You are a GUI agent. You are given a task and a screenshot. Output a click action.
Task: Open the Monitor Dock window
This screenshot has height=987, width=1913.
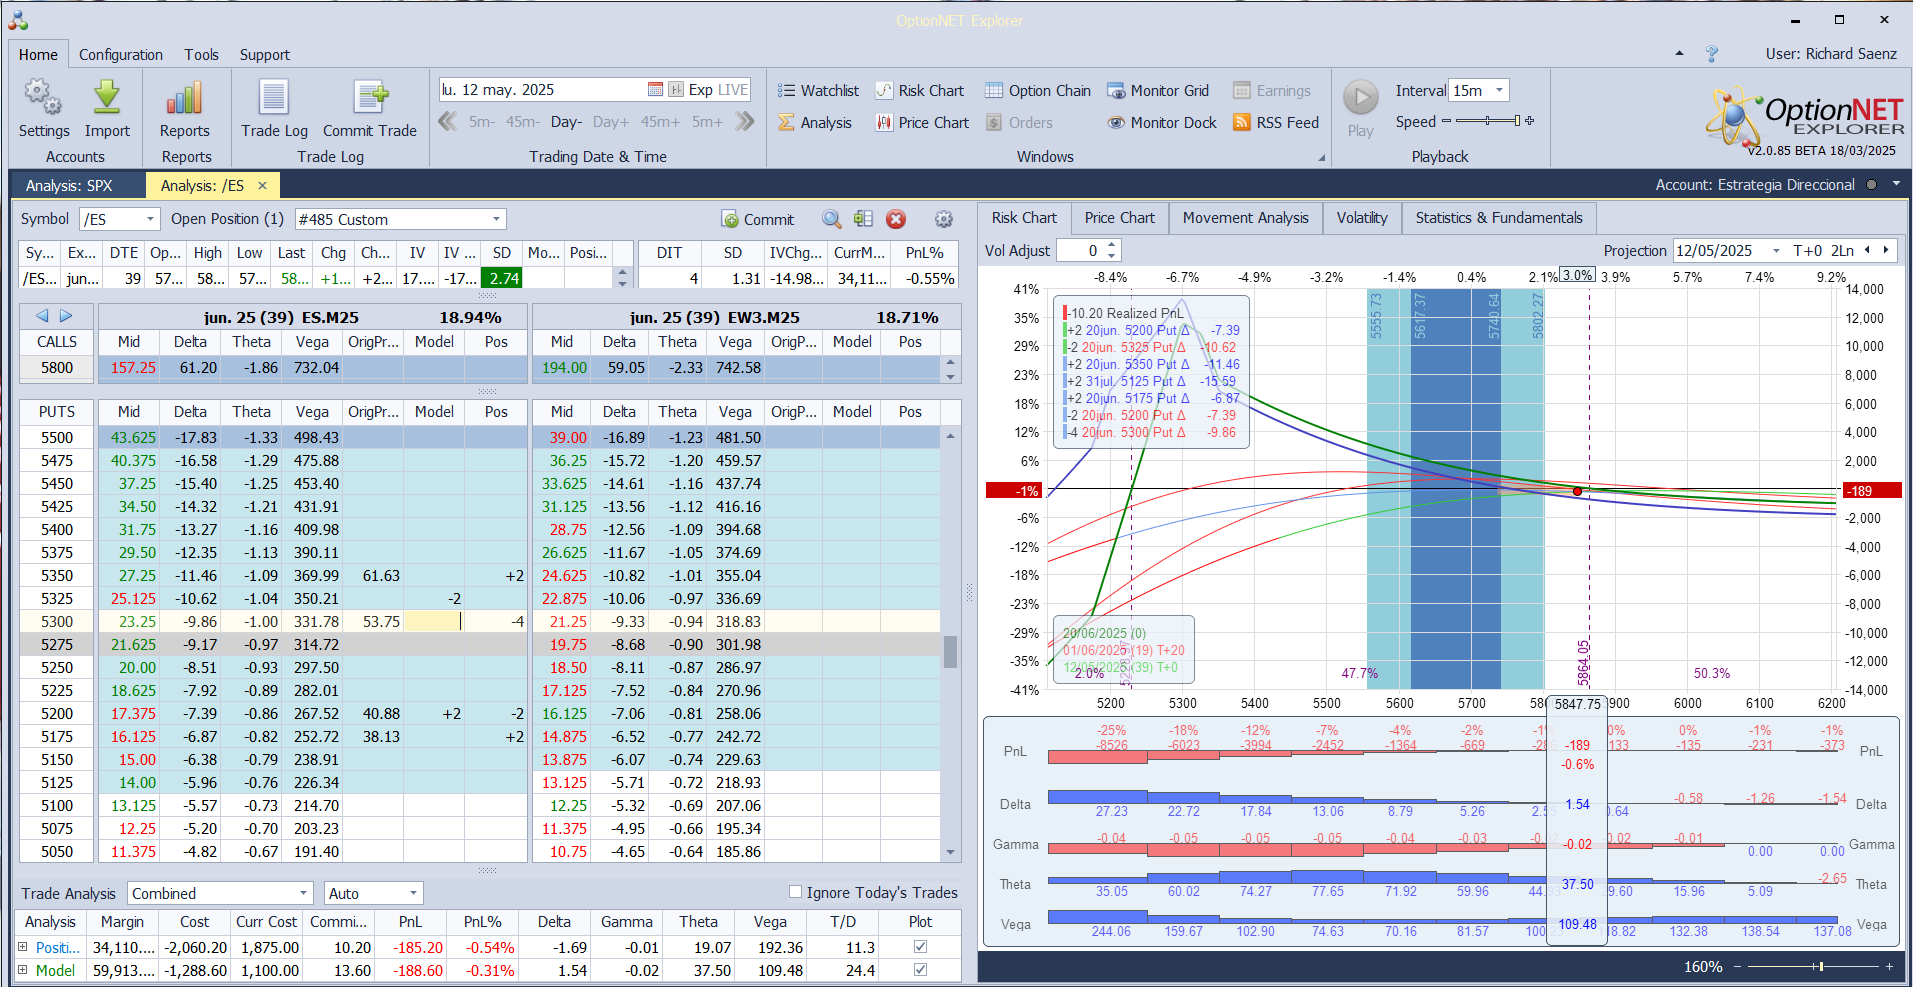(1162, 123)
